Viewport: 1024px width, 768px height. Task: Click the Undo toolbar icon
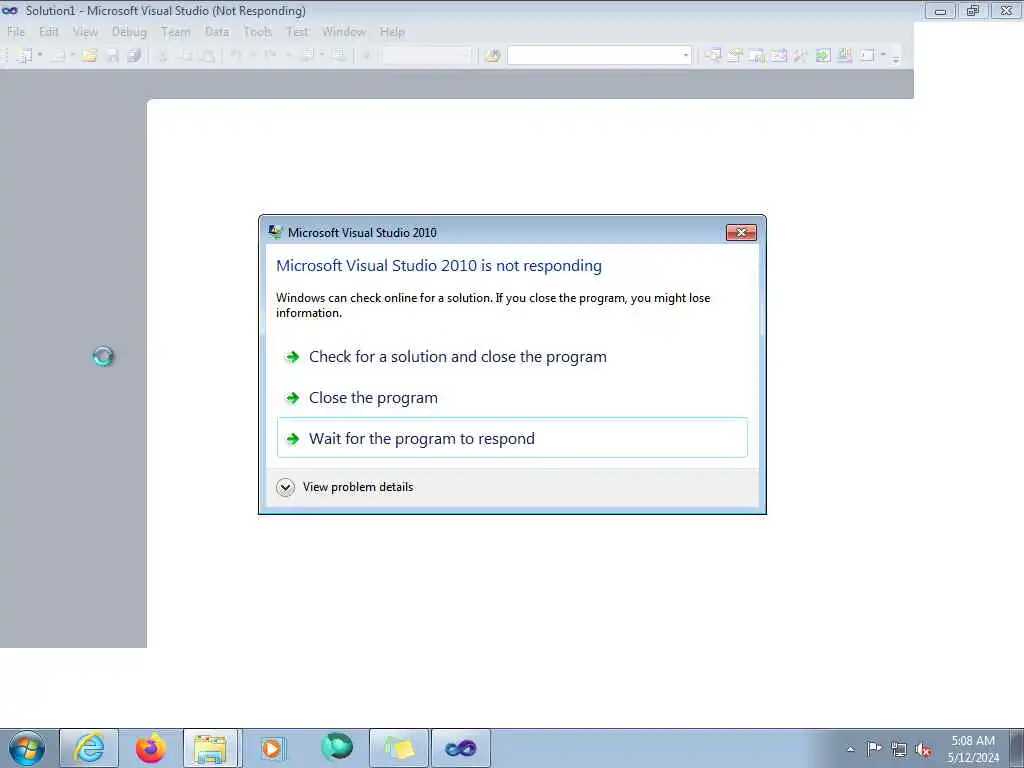click(x=236, y=56)
